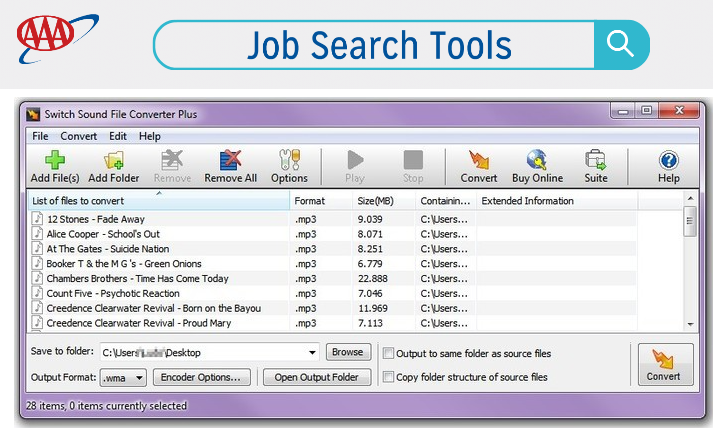Click the greyed Remove toolbar icon

click(x=172, y=160)
